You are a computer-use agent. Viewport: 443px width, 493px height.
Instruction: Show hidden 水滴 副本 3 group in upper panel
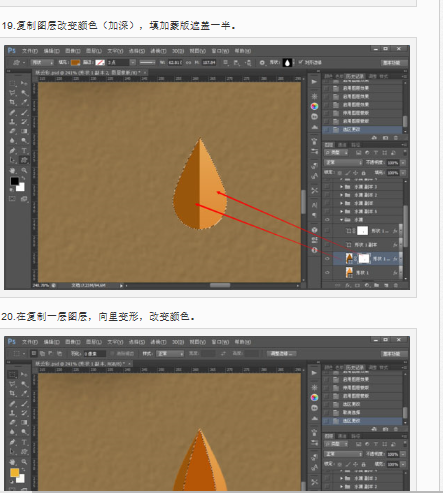[x=327, y=187]
